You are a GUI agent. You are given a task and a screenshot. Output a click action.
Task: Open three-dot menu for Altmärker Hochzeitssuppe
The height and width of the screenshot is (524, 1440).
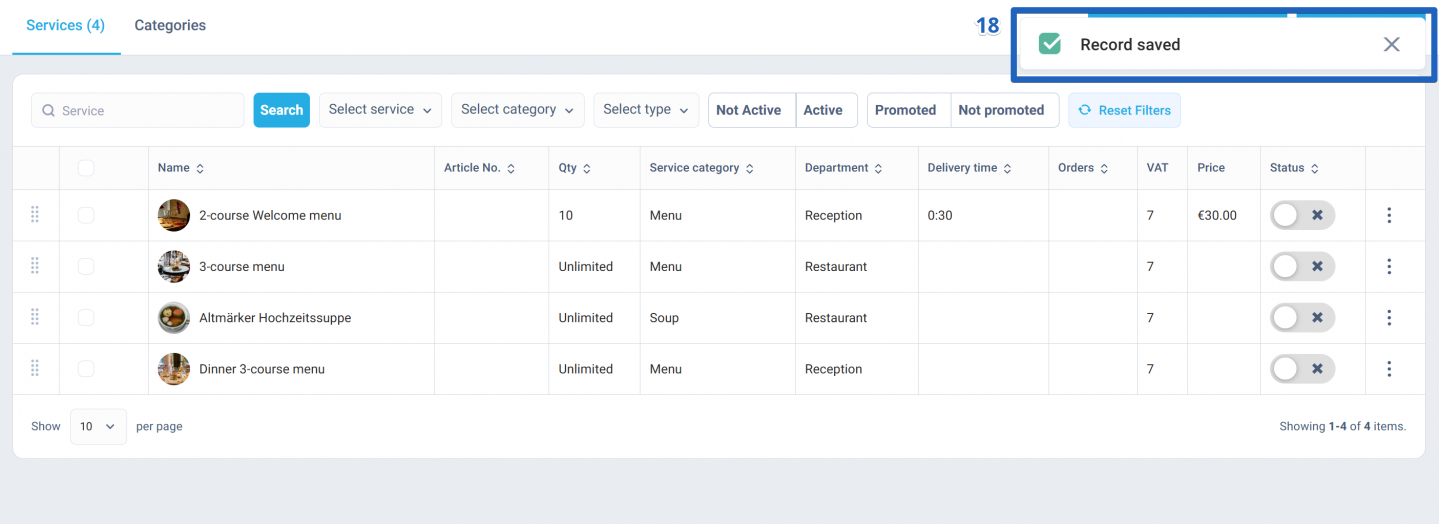1389,318
